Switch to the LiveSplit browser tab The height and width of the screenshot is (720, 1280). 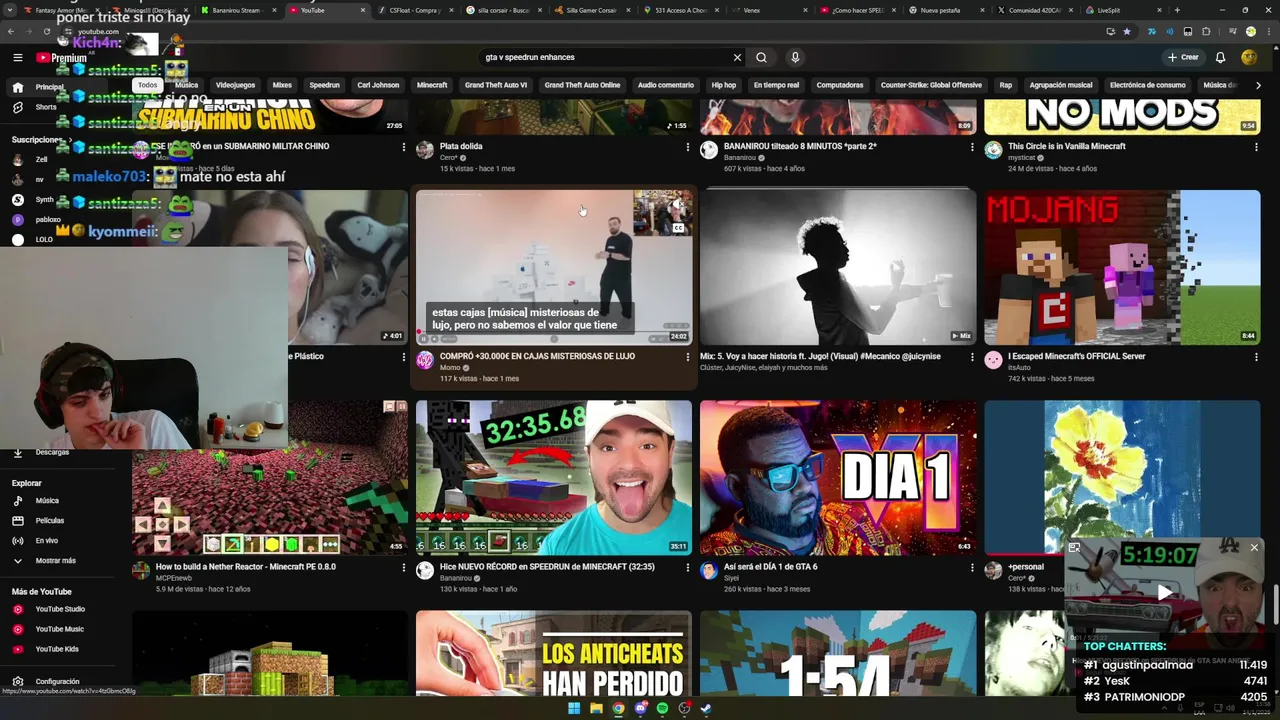click(x=1109, y=10)
